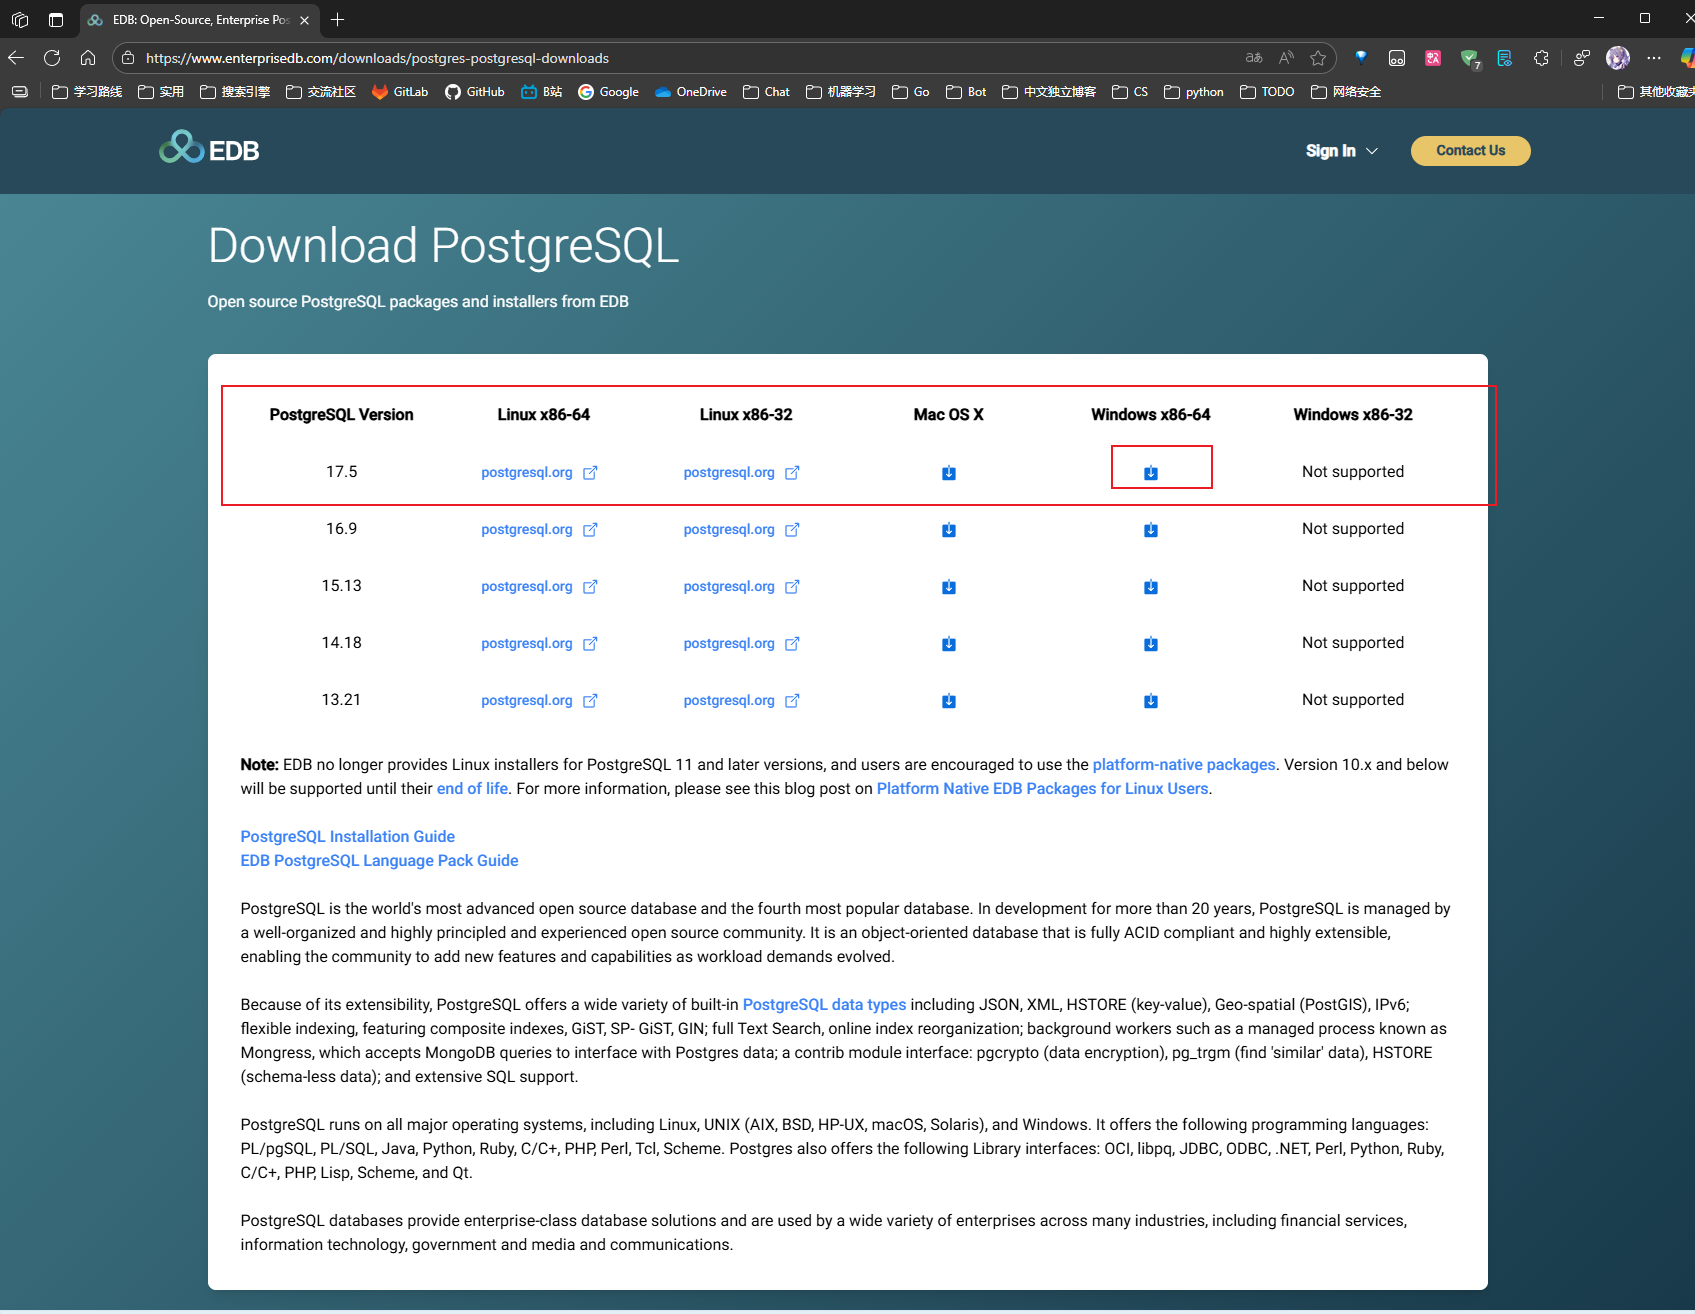The height and width of the screenshot is (1314, 1695).
Task: Open the read aloud icon in address bar
Action: (1286, 58)
